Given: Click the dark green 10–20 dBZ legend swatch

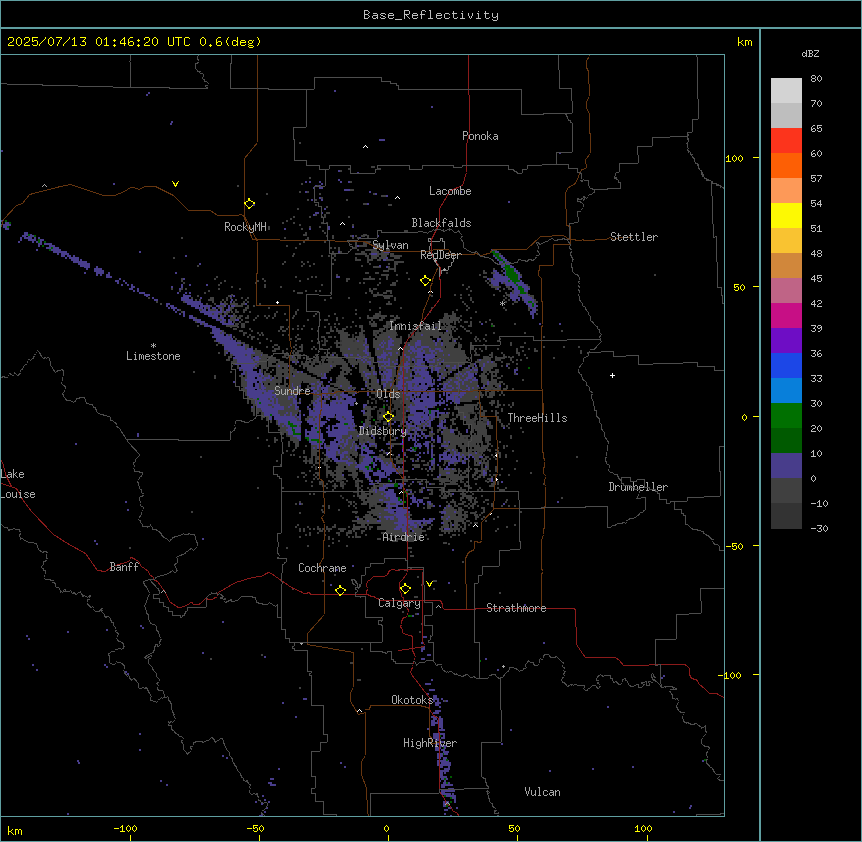Looking at the screenshot, I should tap(786, 441).
